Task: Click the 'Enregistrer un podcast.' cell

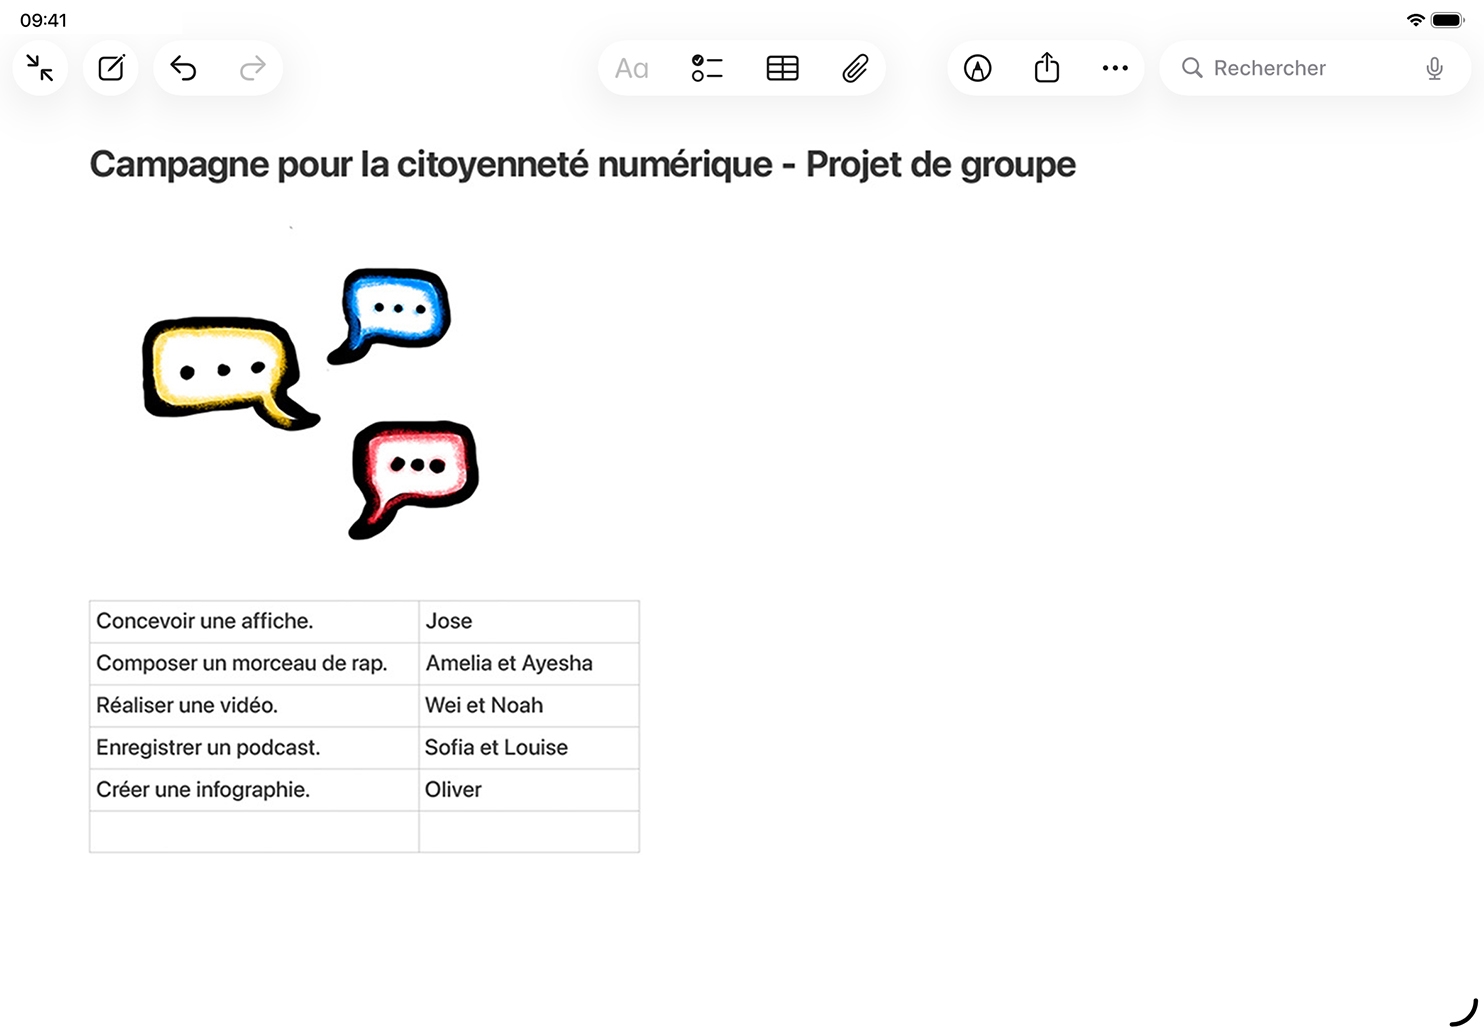Action: click(x=254, y=747)
